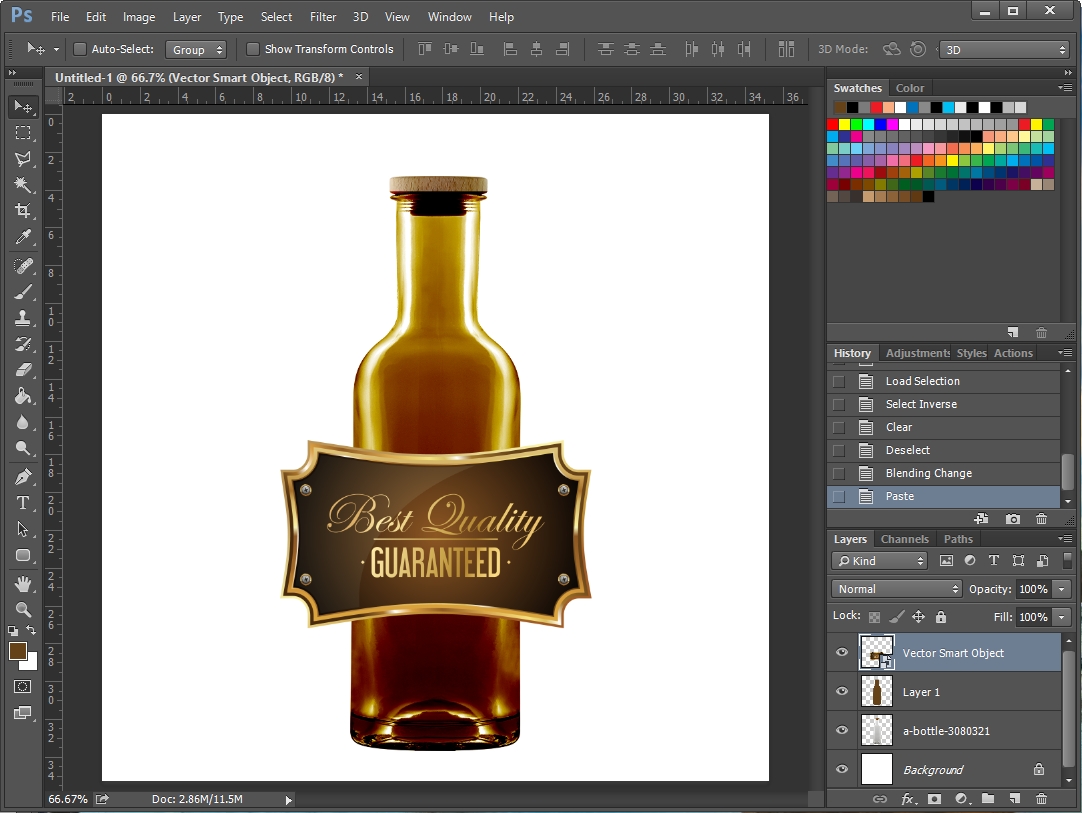Create new snapshot camera icon in History
The width and height of the screenshot is (1082, 813).
click(x=1012, y=518)
